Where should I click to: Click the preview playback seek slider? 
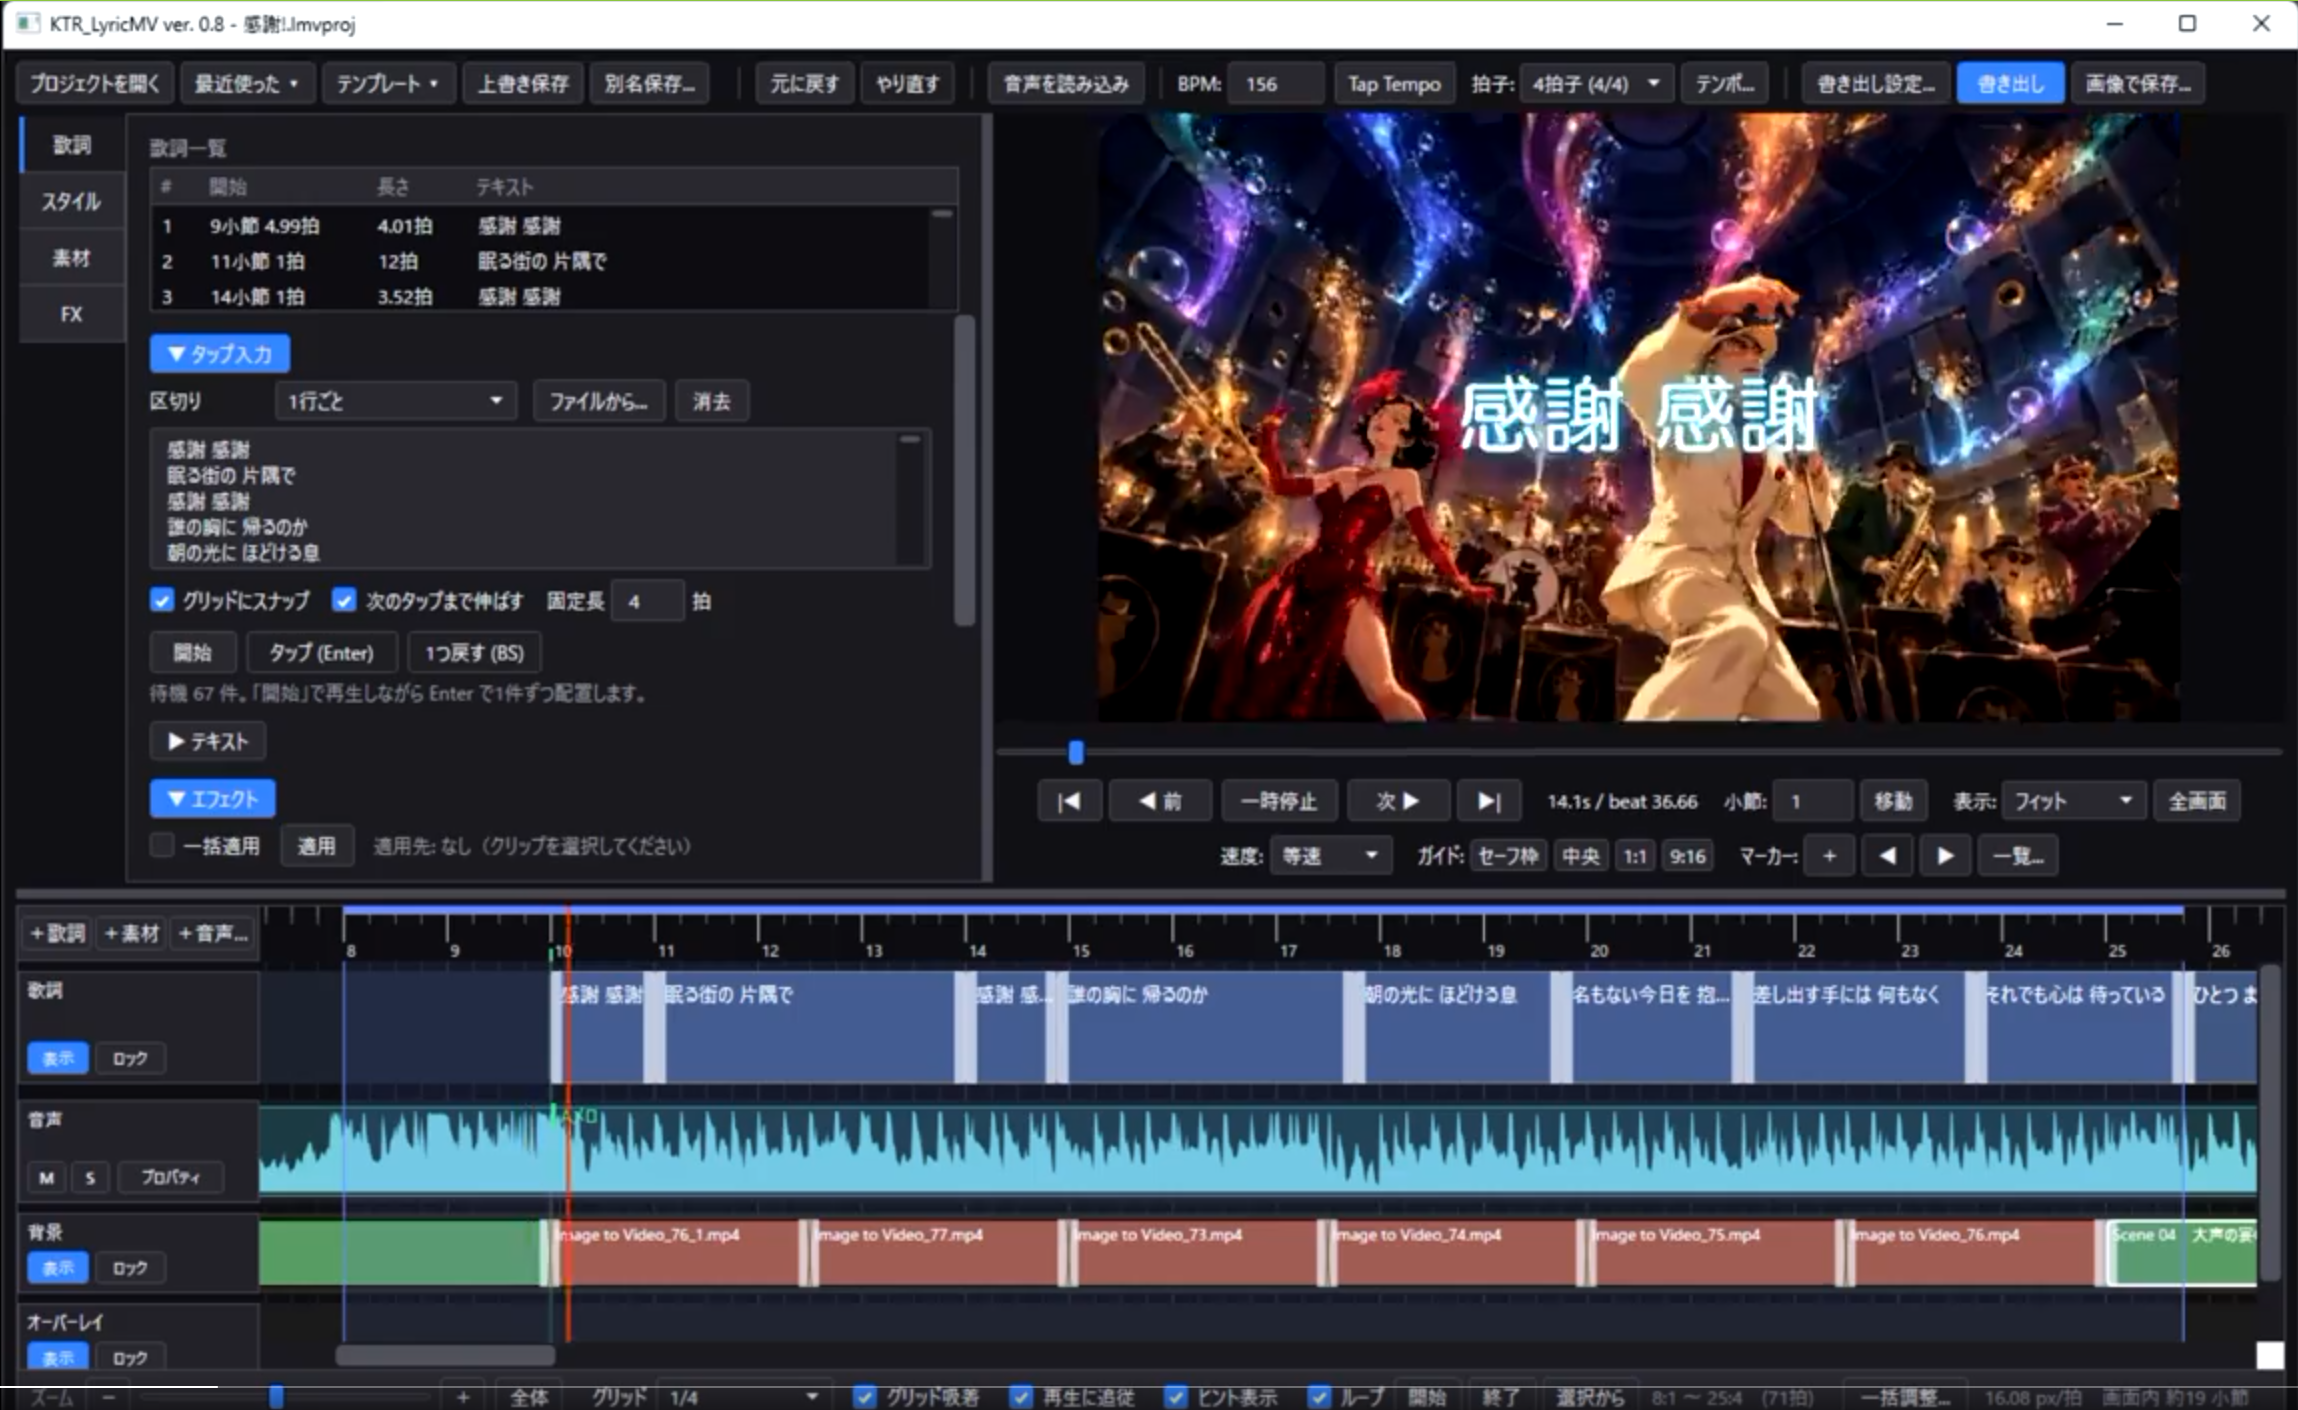[x=1638, y=752]
